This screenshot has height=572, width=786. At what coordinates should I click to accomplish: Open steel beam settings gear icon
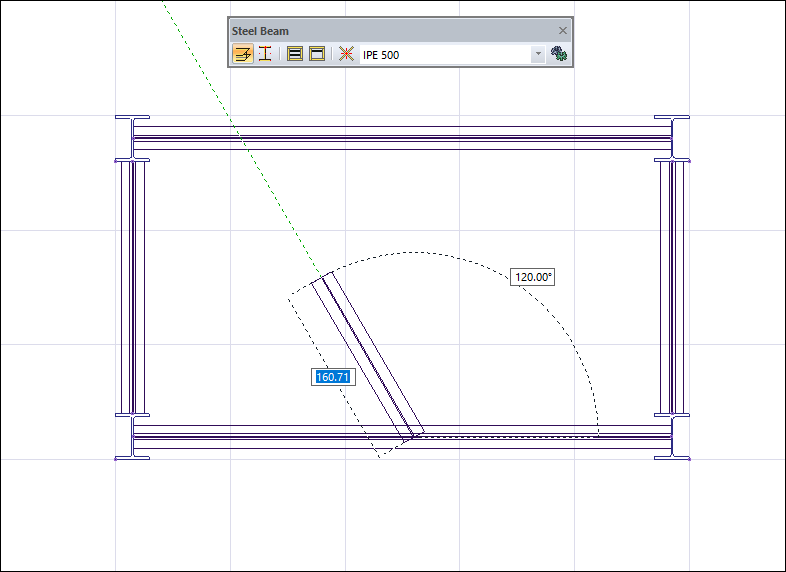pyautogui.click(x=559, y=54)
